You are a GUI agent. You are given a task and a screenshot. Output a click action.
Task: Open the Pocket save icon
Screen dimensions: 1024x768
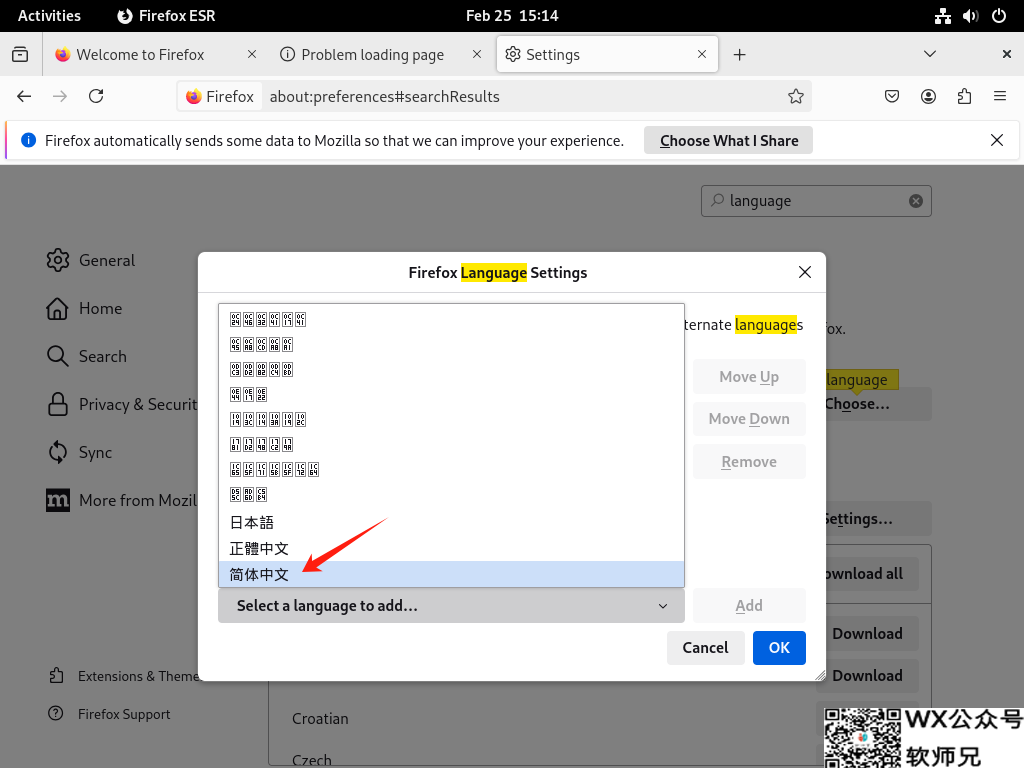coord(892,97)
